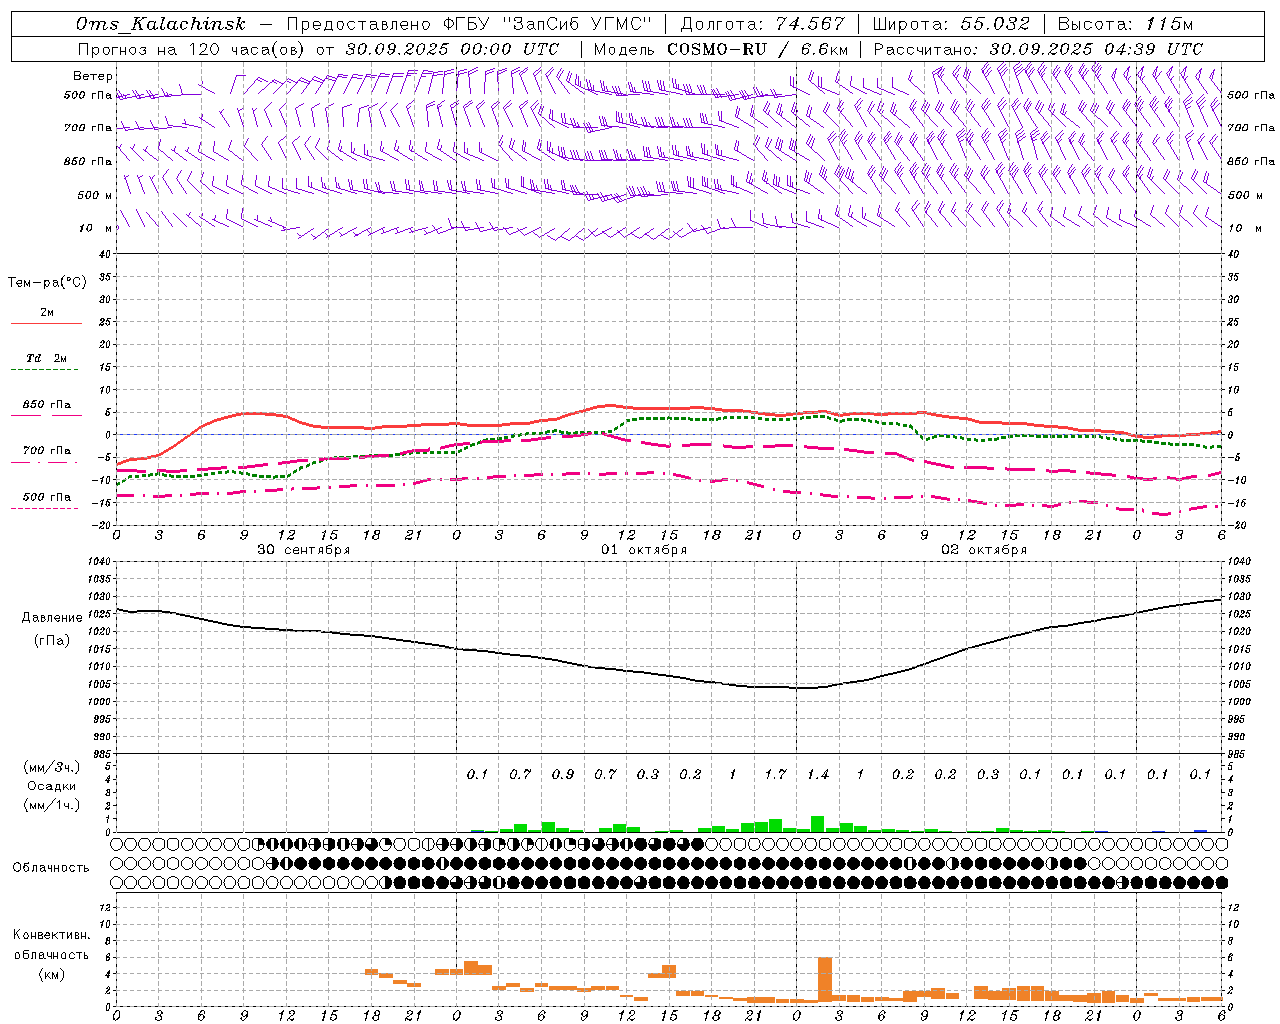This screenshot has height=1024, width=1280.
Task: Click the 'Высота: 115м' elevation value
Action: (x=1125, y=24)
